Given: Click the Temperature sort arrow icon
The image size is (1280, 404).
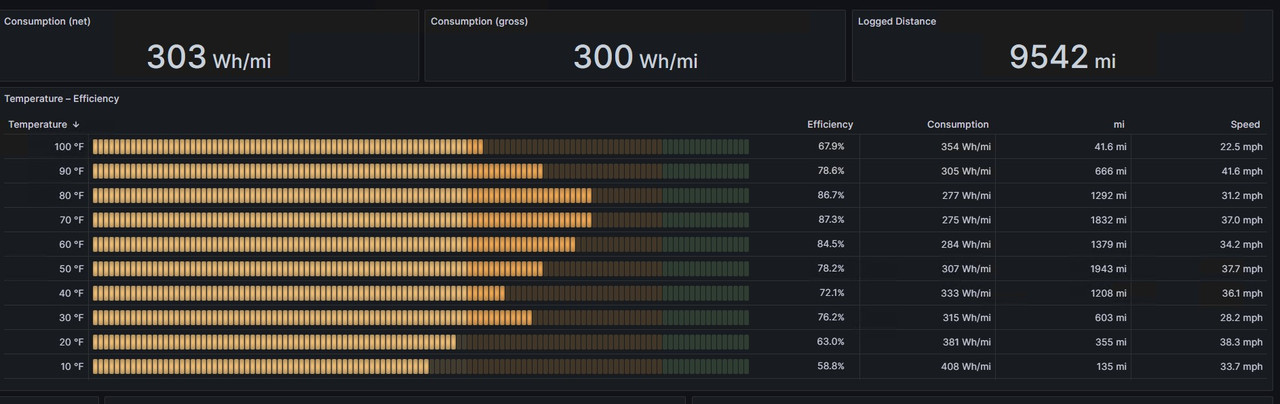Looking at the screenshot, I should coord(76,125).
